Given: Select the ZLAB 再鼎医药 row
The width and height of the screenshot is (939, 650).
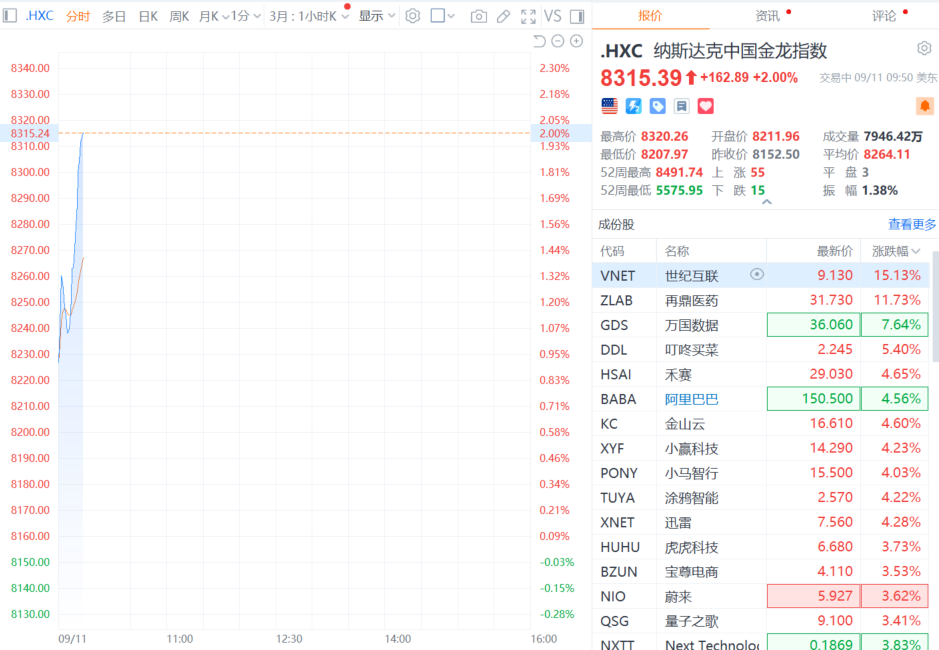Looking at the screenshot, I should click(x=761, y=300).
